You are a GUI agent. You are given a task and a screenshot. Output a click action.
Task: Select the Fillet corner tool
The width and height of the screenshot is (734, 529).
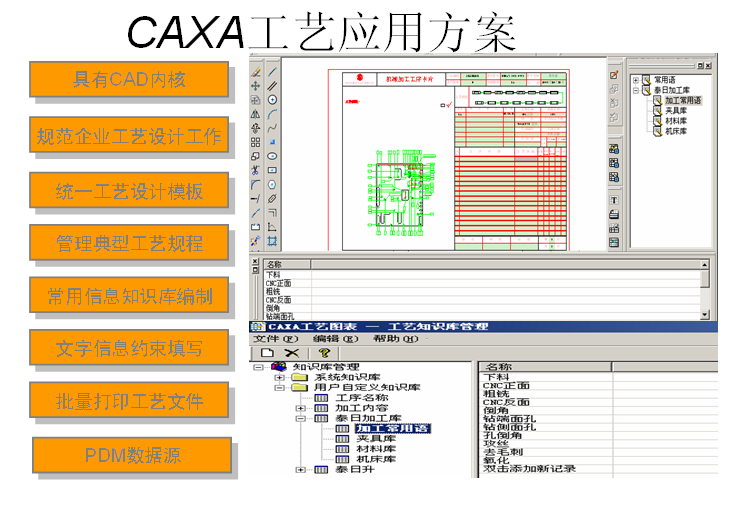coord(256,184)
